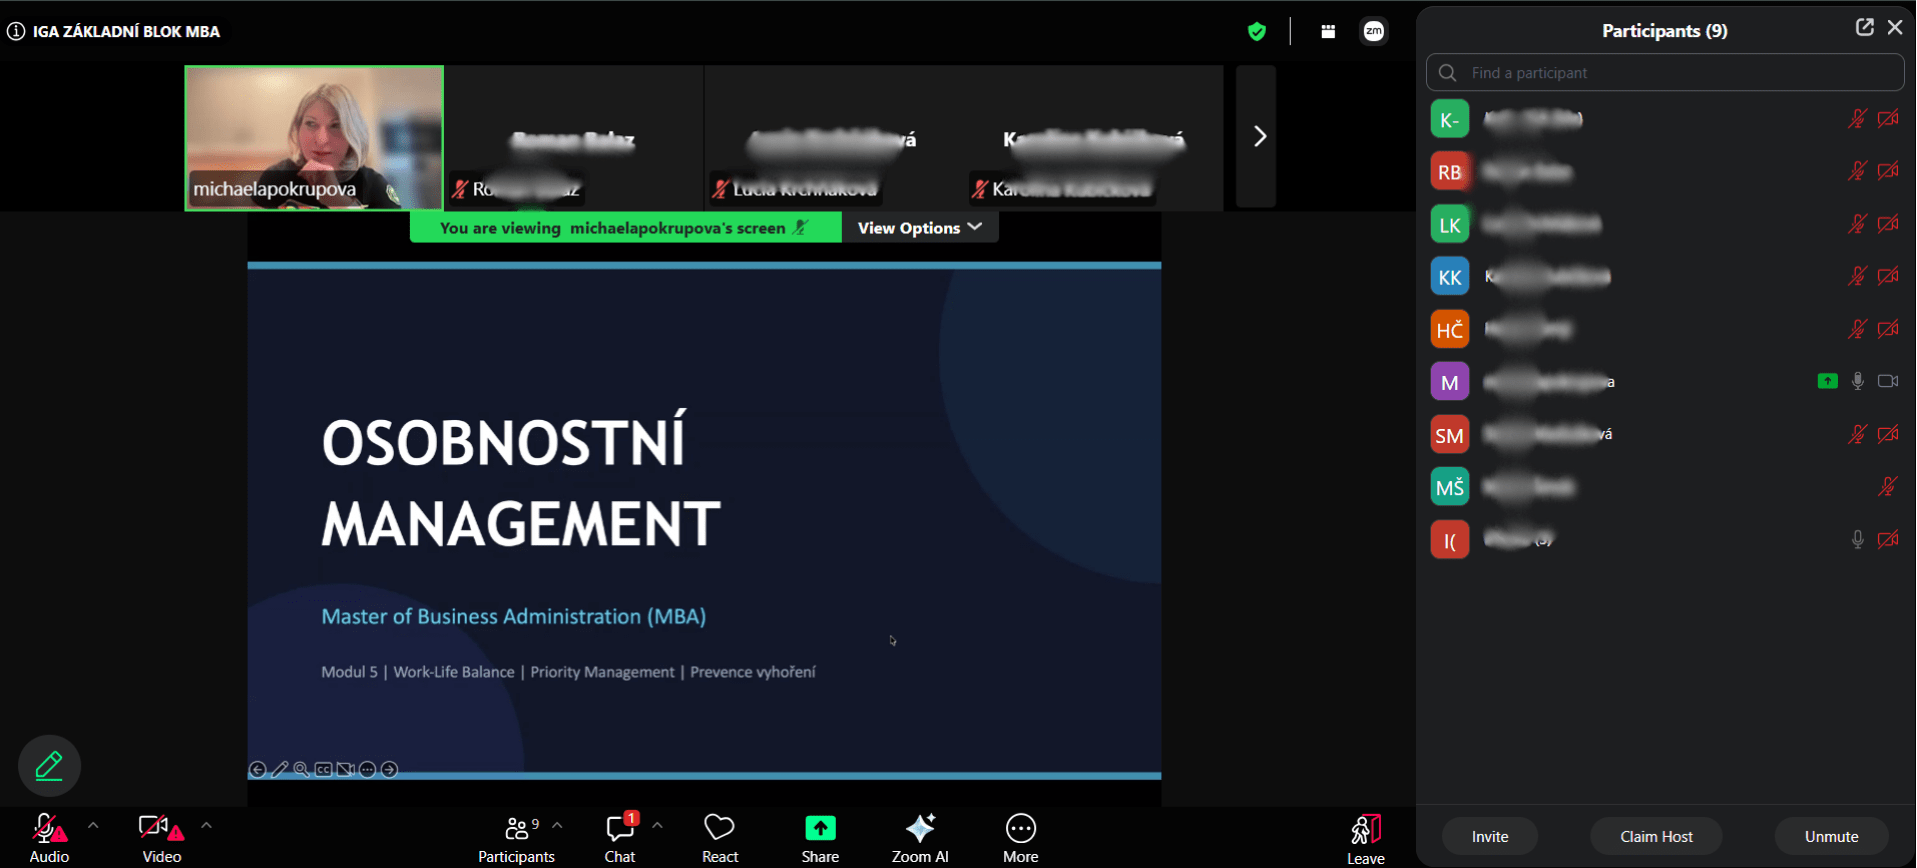Click the Invite button
Image resolution: width=1917 pixels, height=868 pixels.
pos(1489,836)
